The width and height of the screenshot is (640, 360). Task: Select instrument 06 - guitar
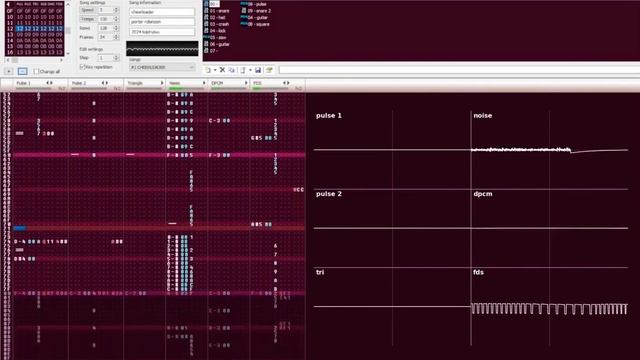coord(217,44)
